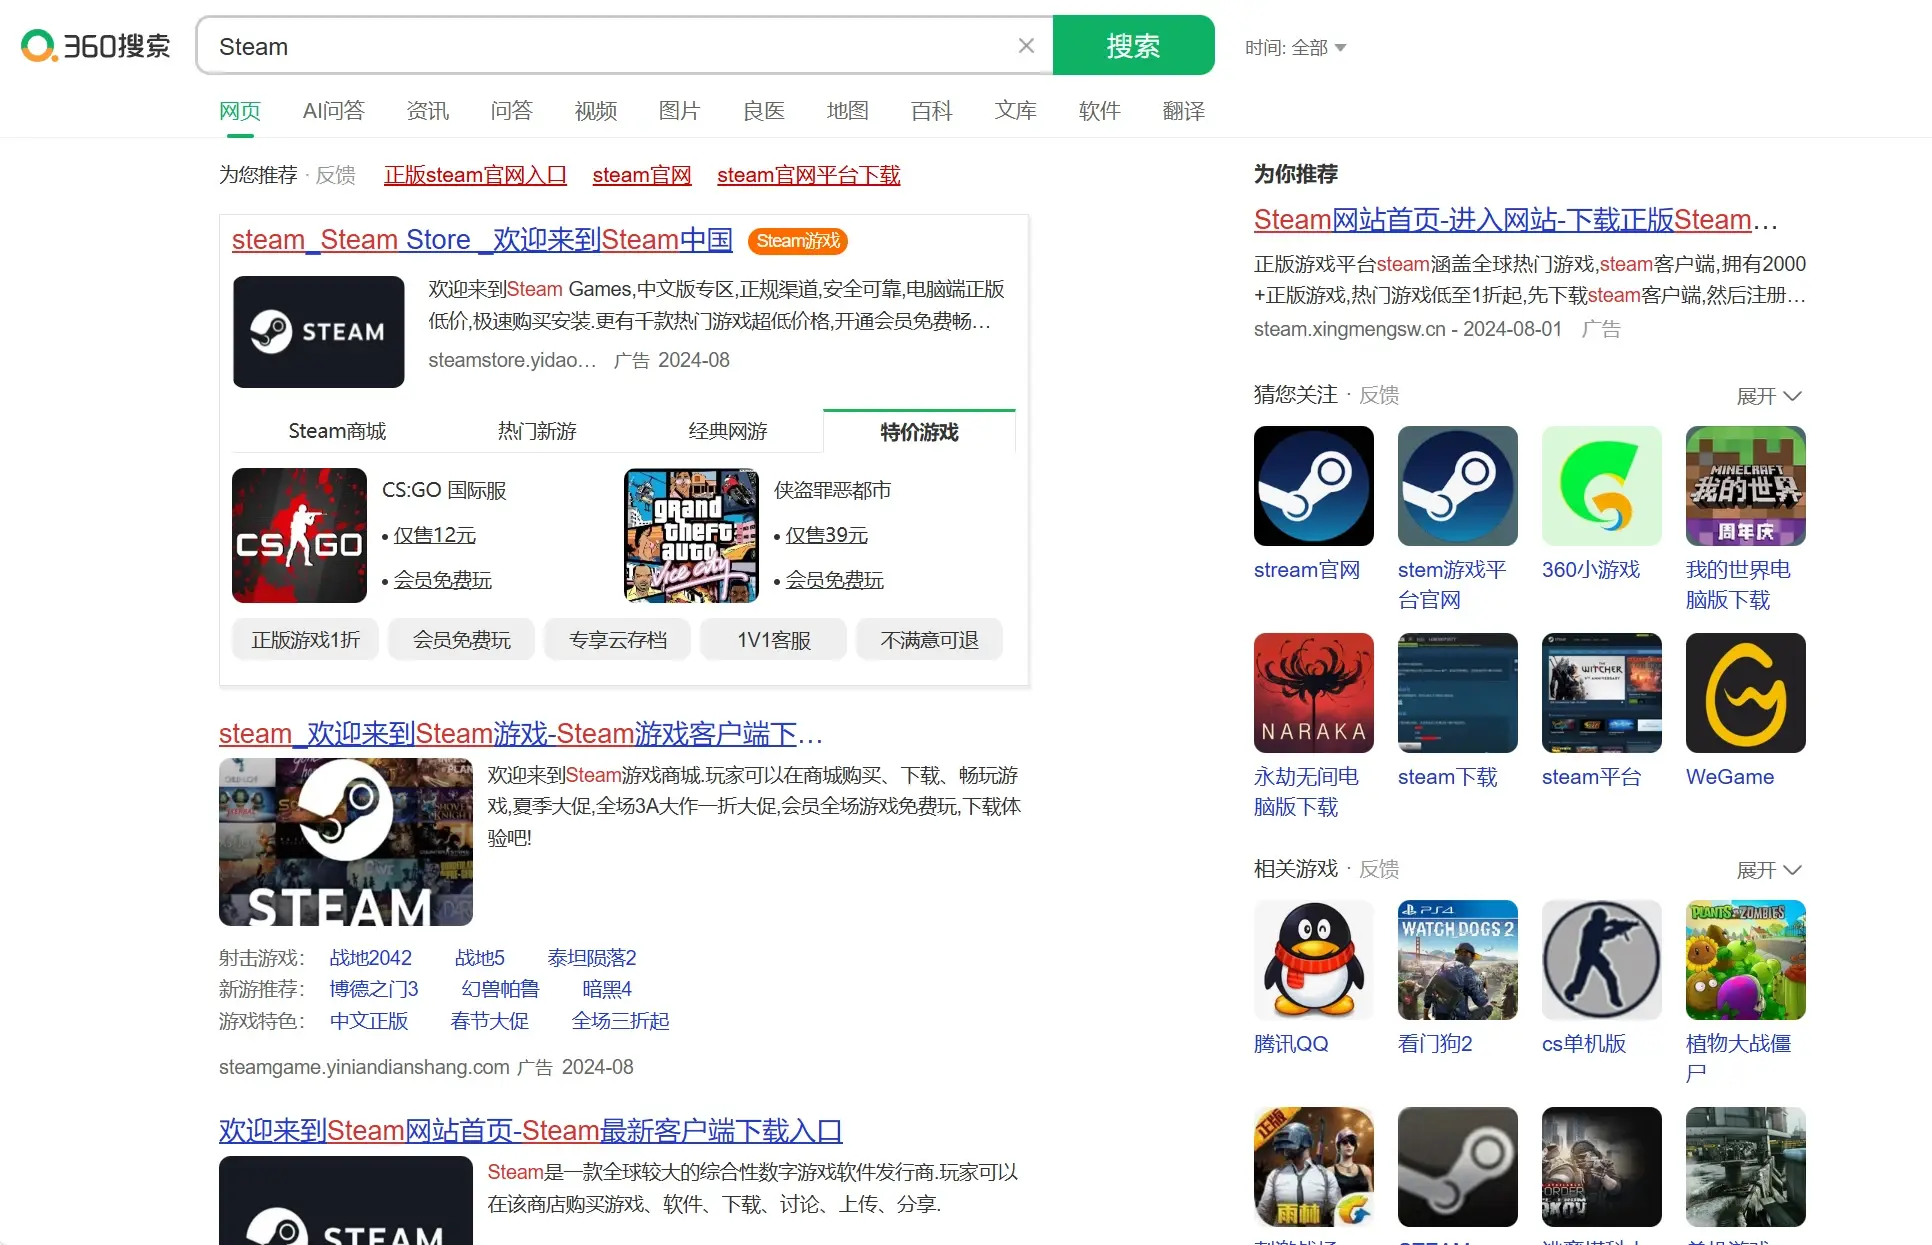Switch to the AI问答 tab

tap(333, 110)
